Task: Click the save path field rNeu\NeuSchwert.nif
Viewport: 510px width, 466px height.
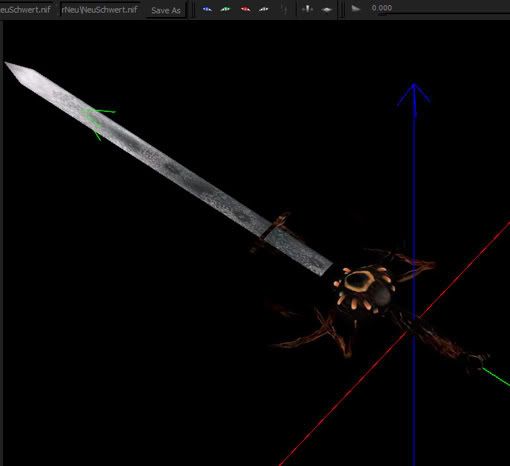Action: [101, 9]
